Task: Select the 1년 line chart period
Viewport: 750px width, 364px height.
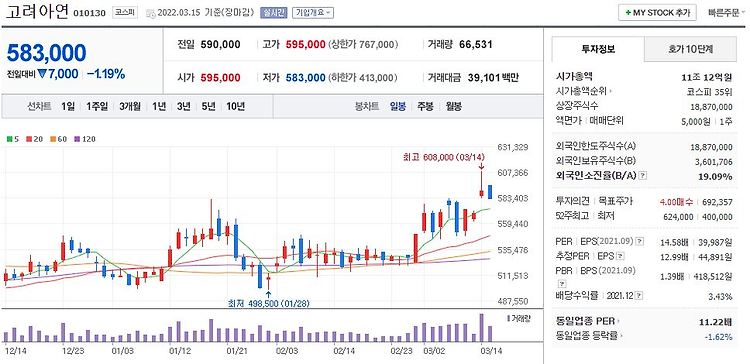Action: (159, 107)
